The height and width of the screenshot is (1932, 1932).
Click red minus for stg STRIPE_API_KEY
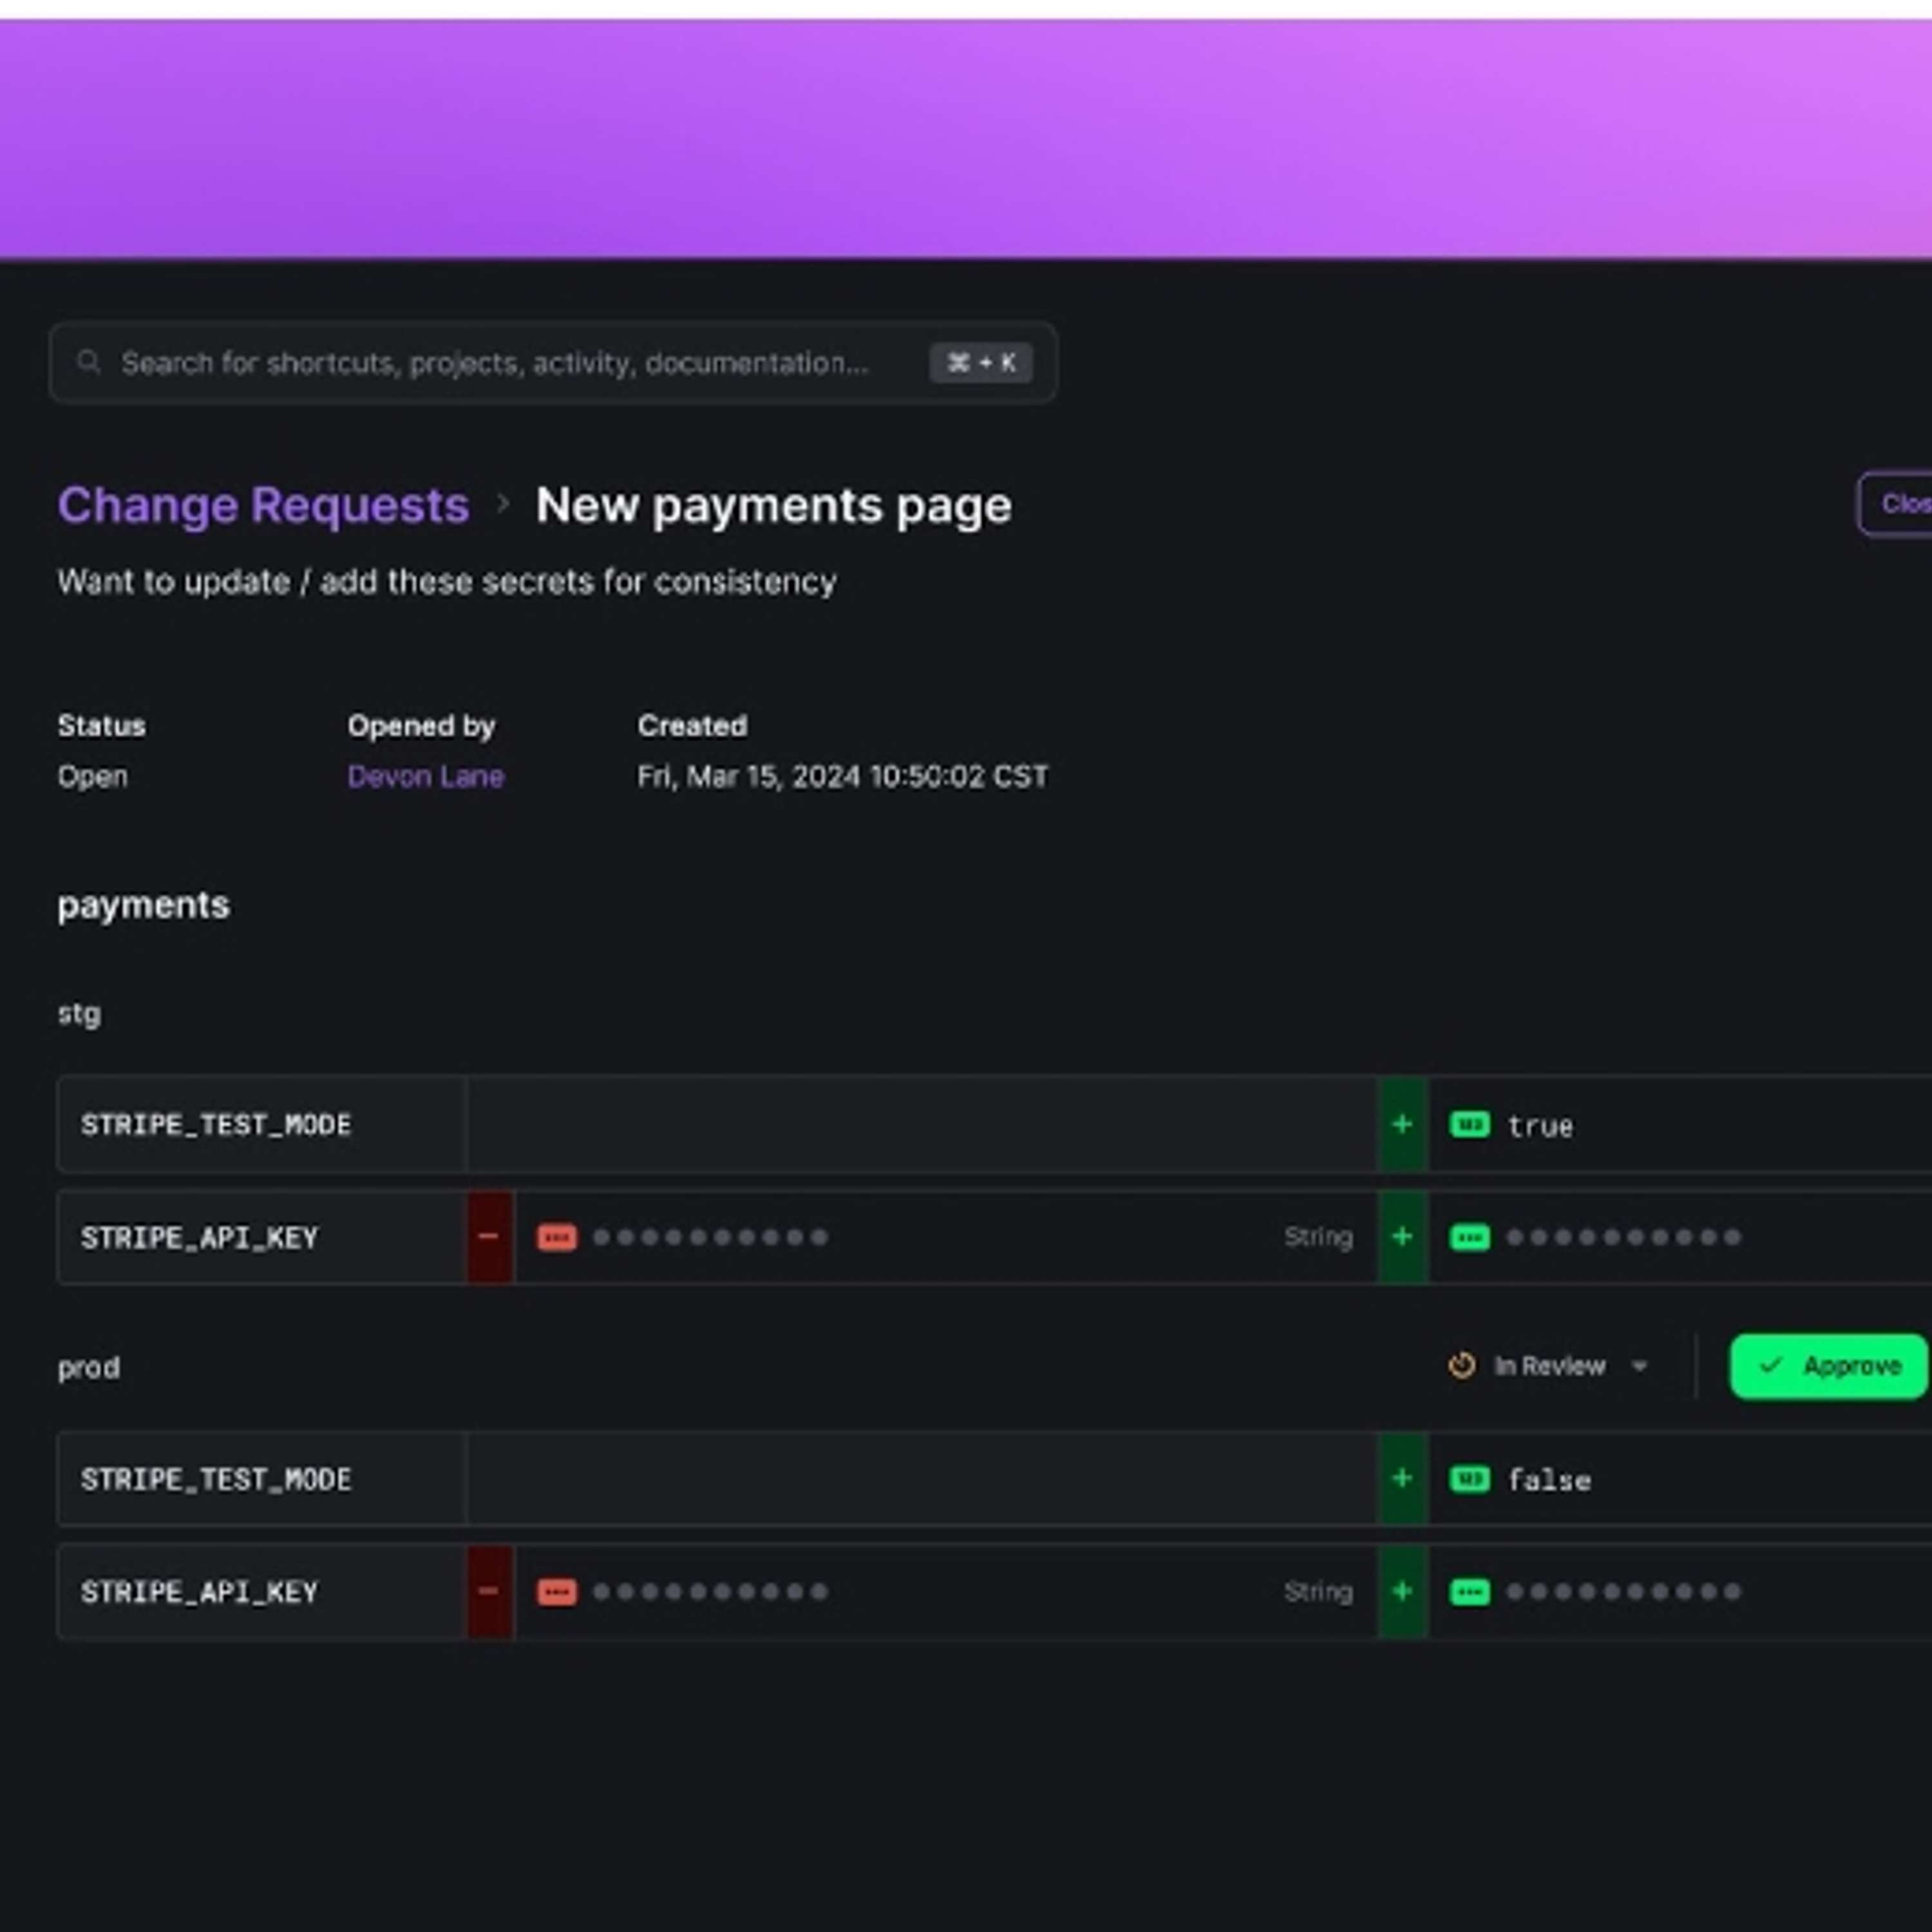(x=489, y=1237)
